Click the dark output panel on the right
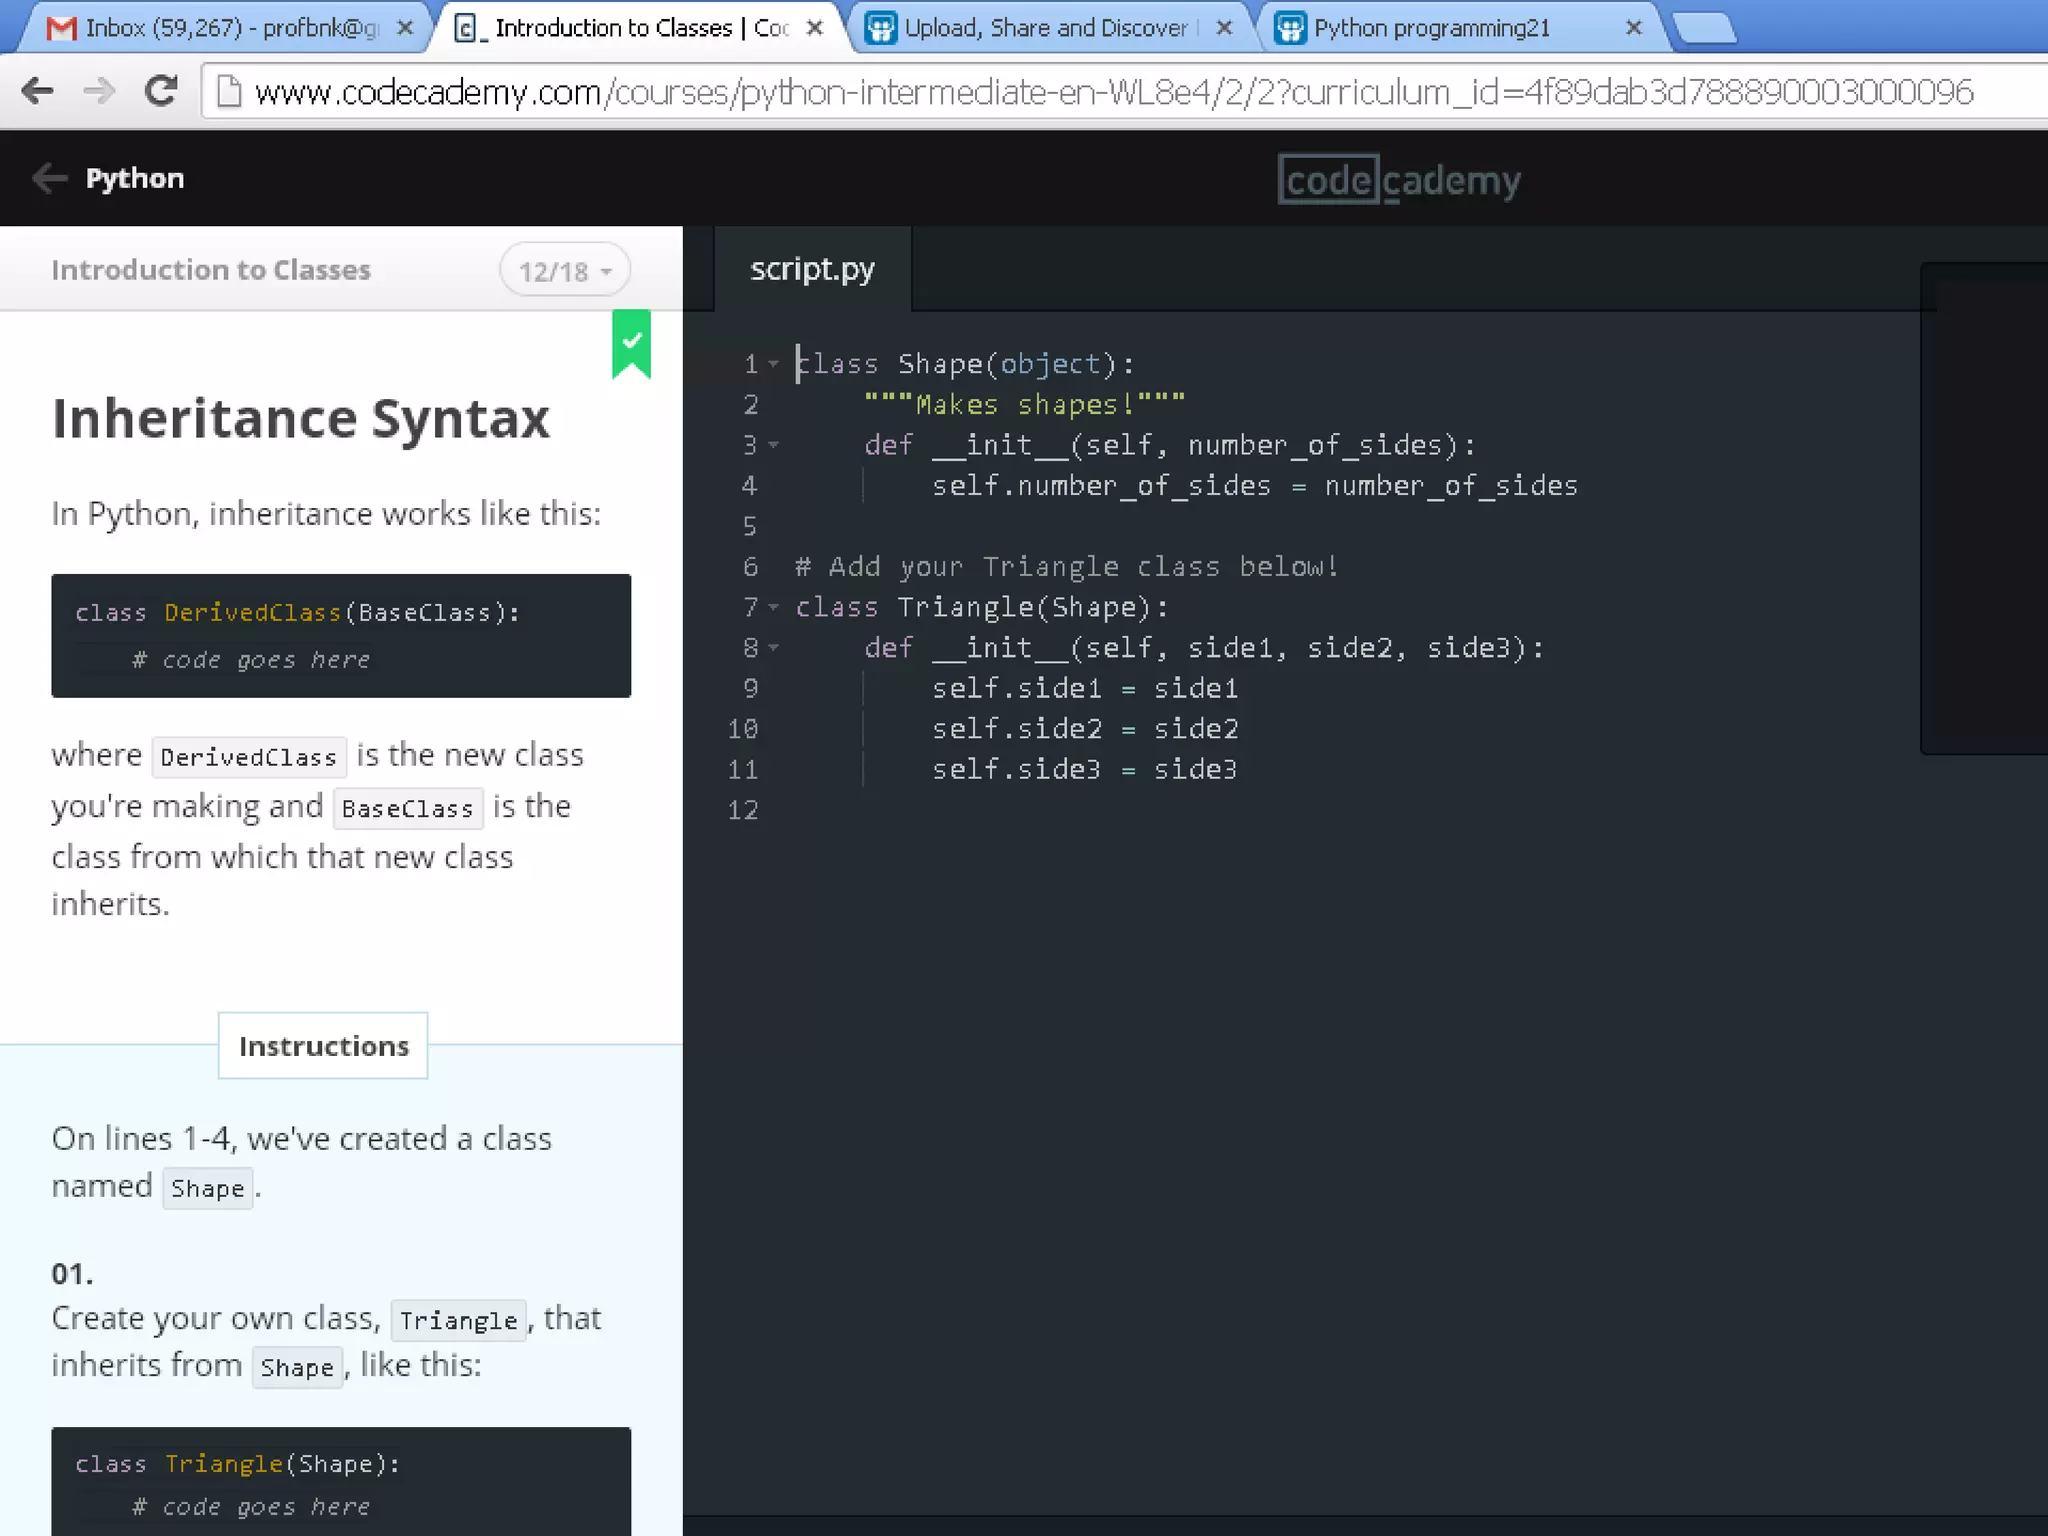 click(1984, 508)
